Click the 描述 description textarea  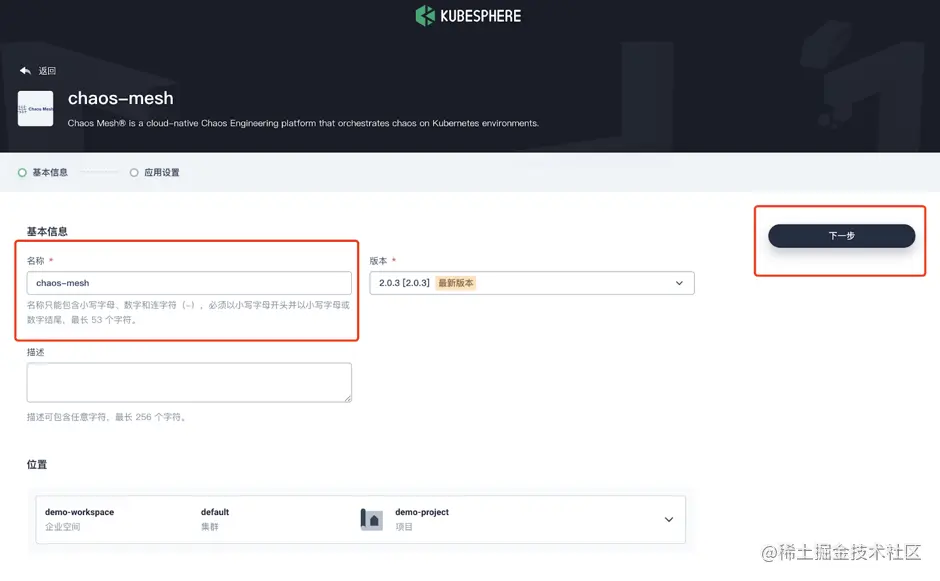(x=189, y=383)
